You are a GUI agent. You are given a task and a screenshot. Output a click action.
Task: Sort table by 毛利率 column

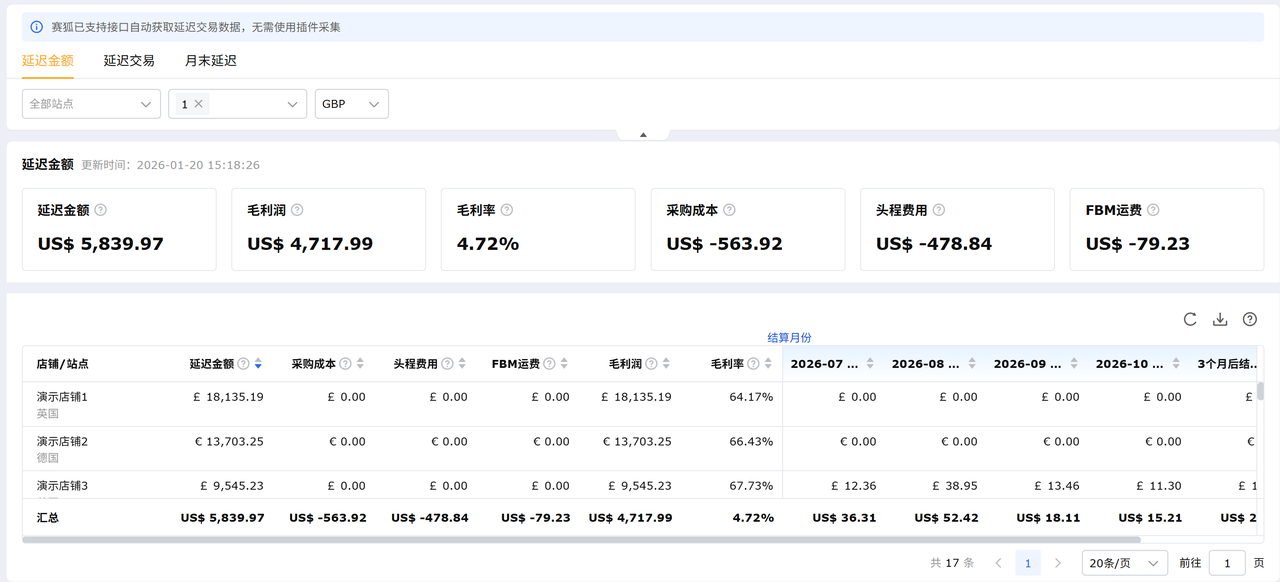pos(769,364)
